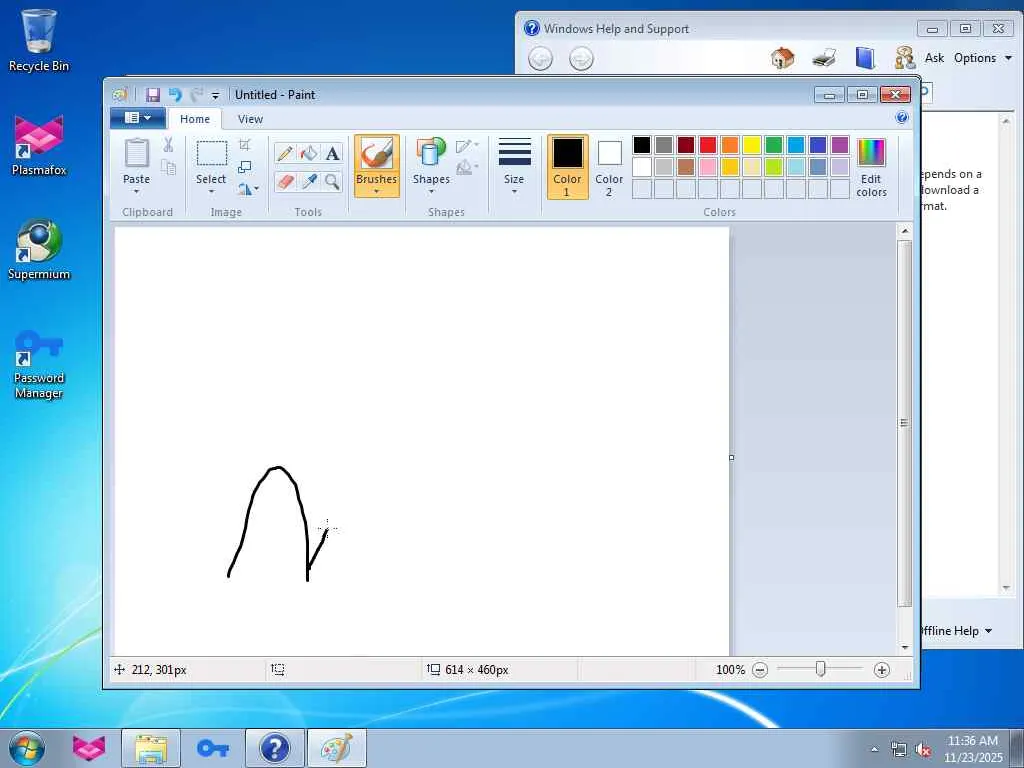Open Customize Quick Access Toolbar dropdown
Screen dimensions: 1024x768
[216, 96]
